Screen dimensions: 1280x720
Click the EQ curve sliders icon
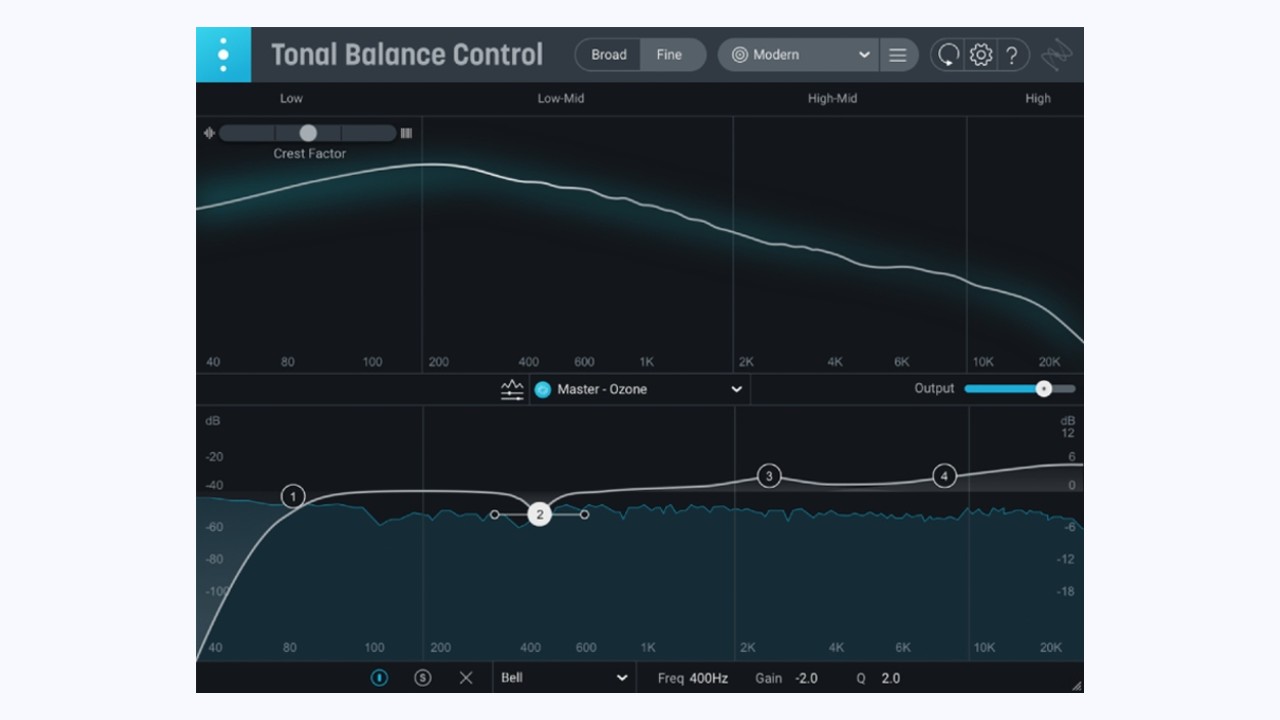(512, 389)
